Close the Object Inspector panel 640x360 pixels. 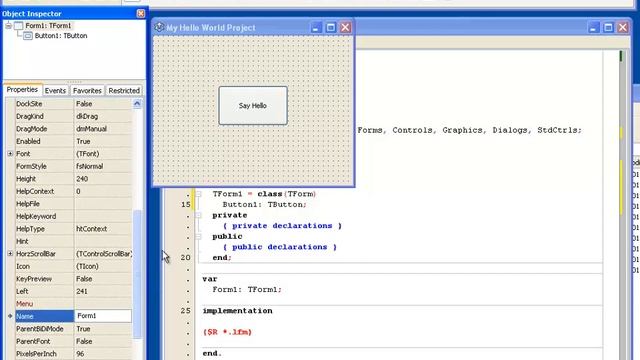coord(140,14)
